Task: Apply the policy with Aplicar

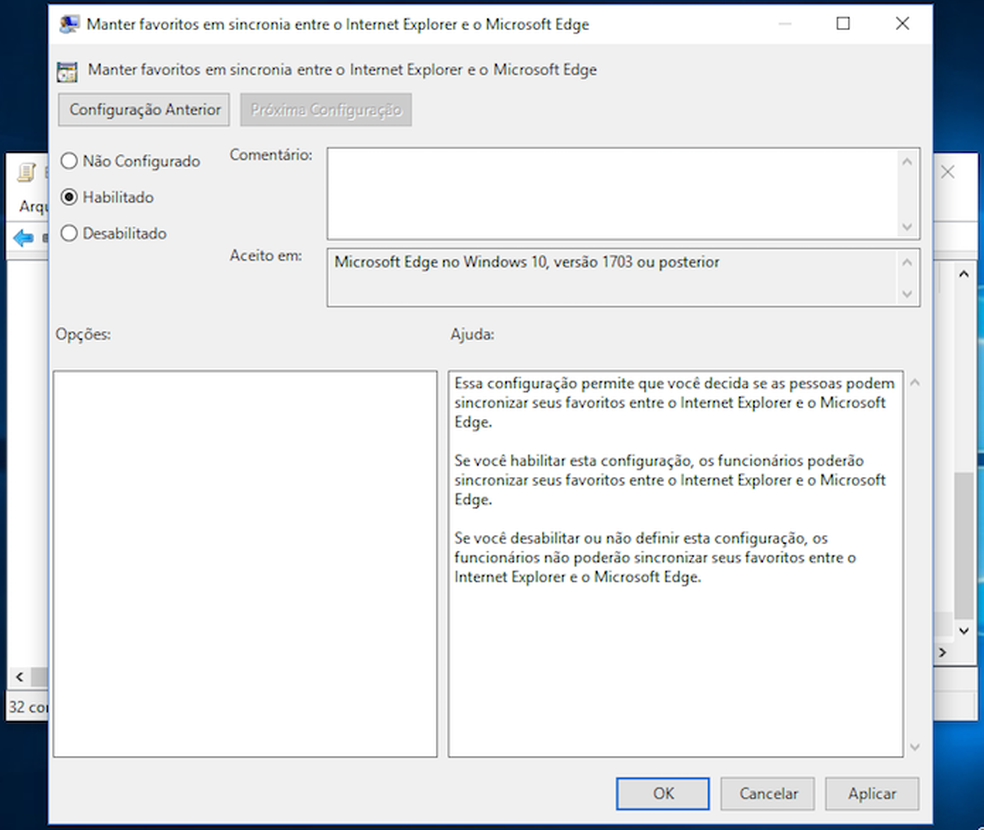Action: 872,794
